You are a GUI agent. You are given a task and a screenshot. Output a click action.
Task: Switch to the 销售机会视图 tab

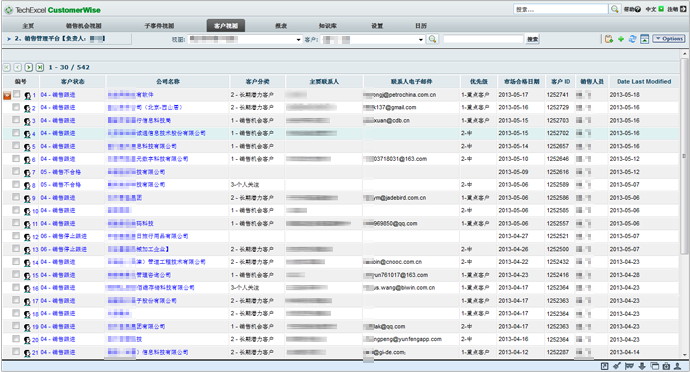point(84,26)
